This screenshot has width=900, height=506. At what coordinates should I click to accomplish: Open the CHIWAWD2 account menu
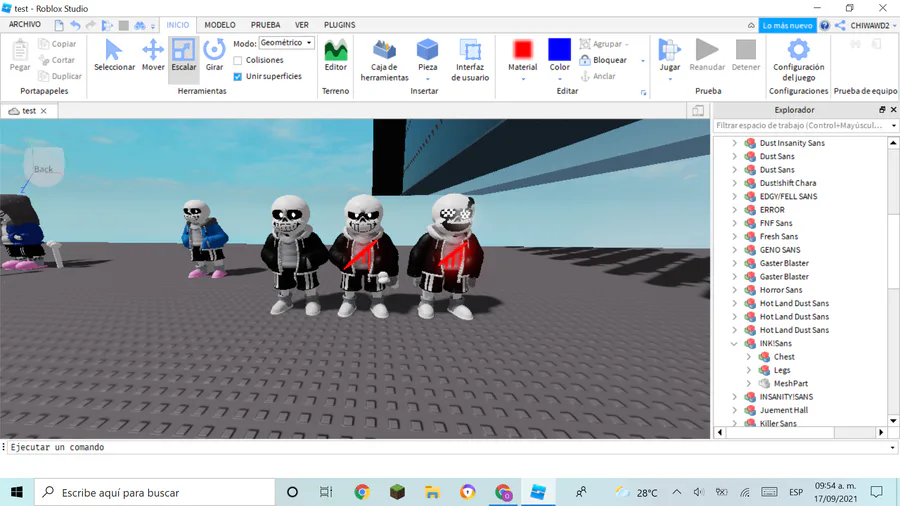coord(872,25)
